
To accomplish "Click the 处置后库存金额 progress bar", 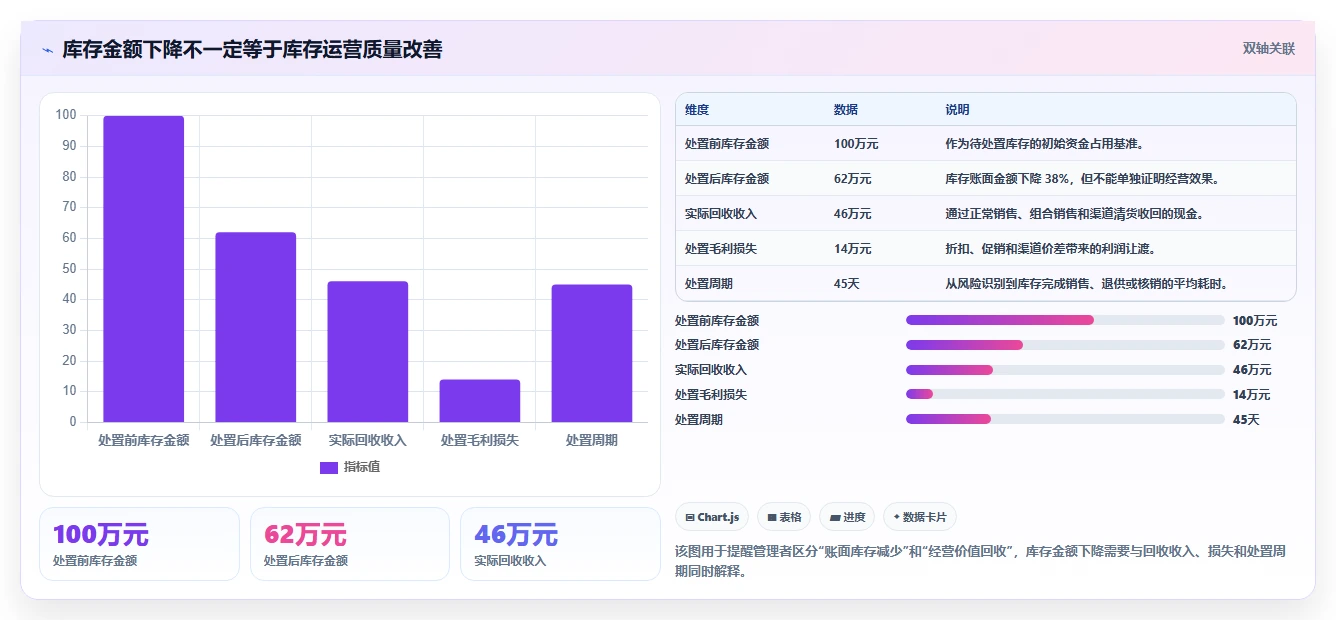I will point(1065,345).
